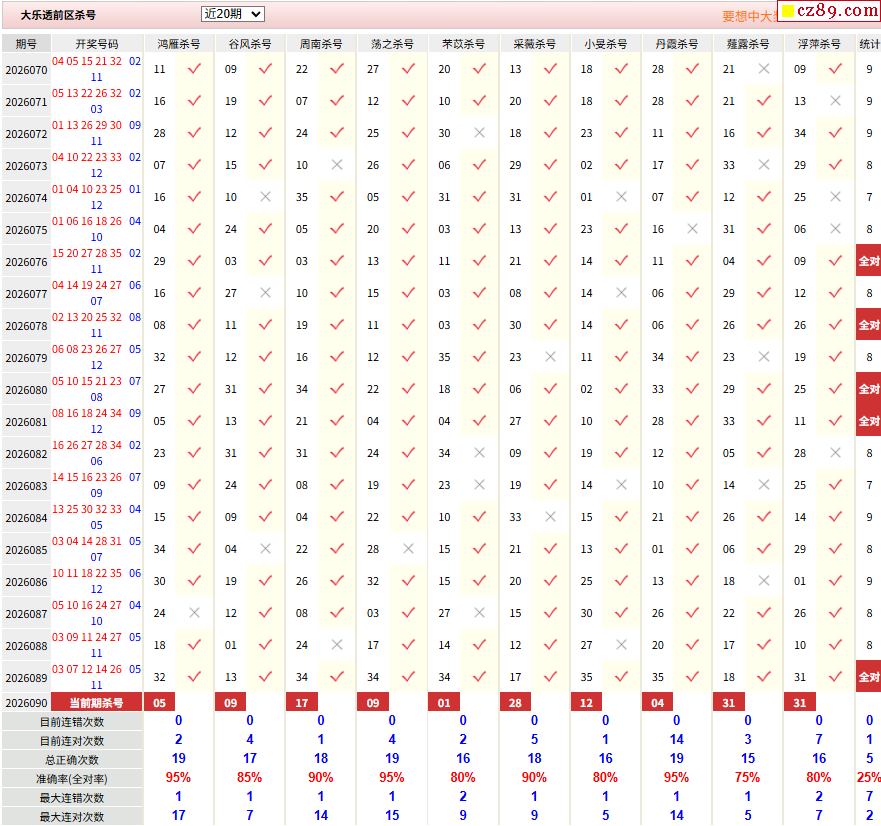Click the X mark in 芣苡杀号 column, row 2026082
881x826 pixels.
click(479, 453)
